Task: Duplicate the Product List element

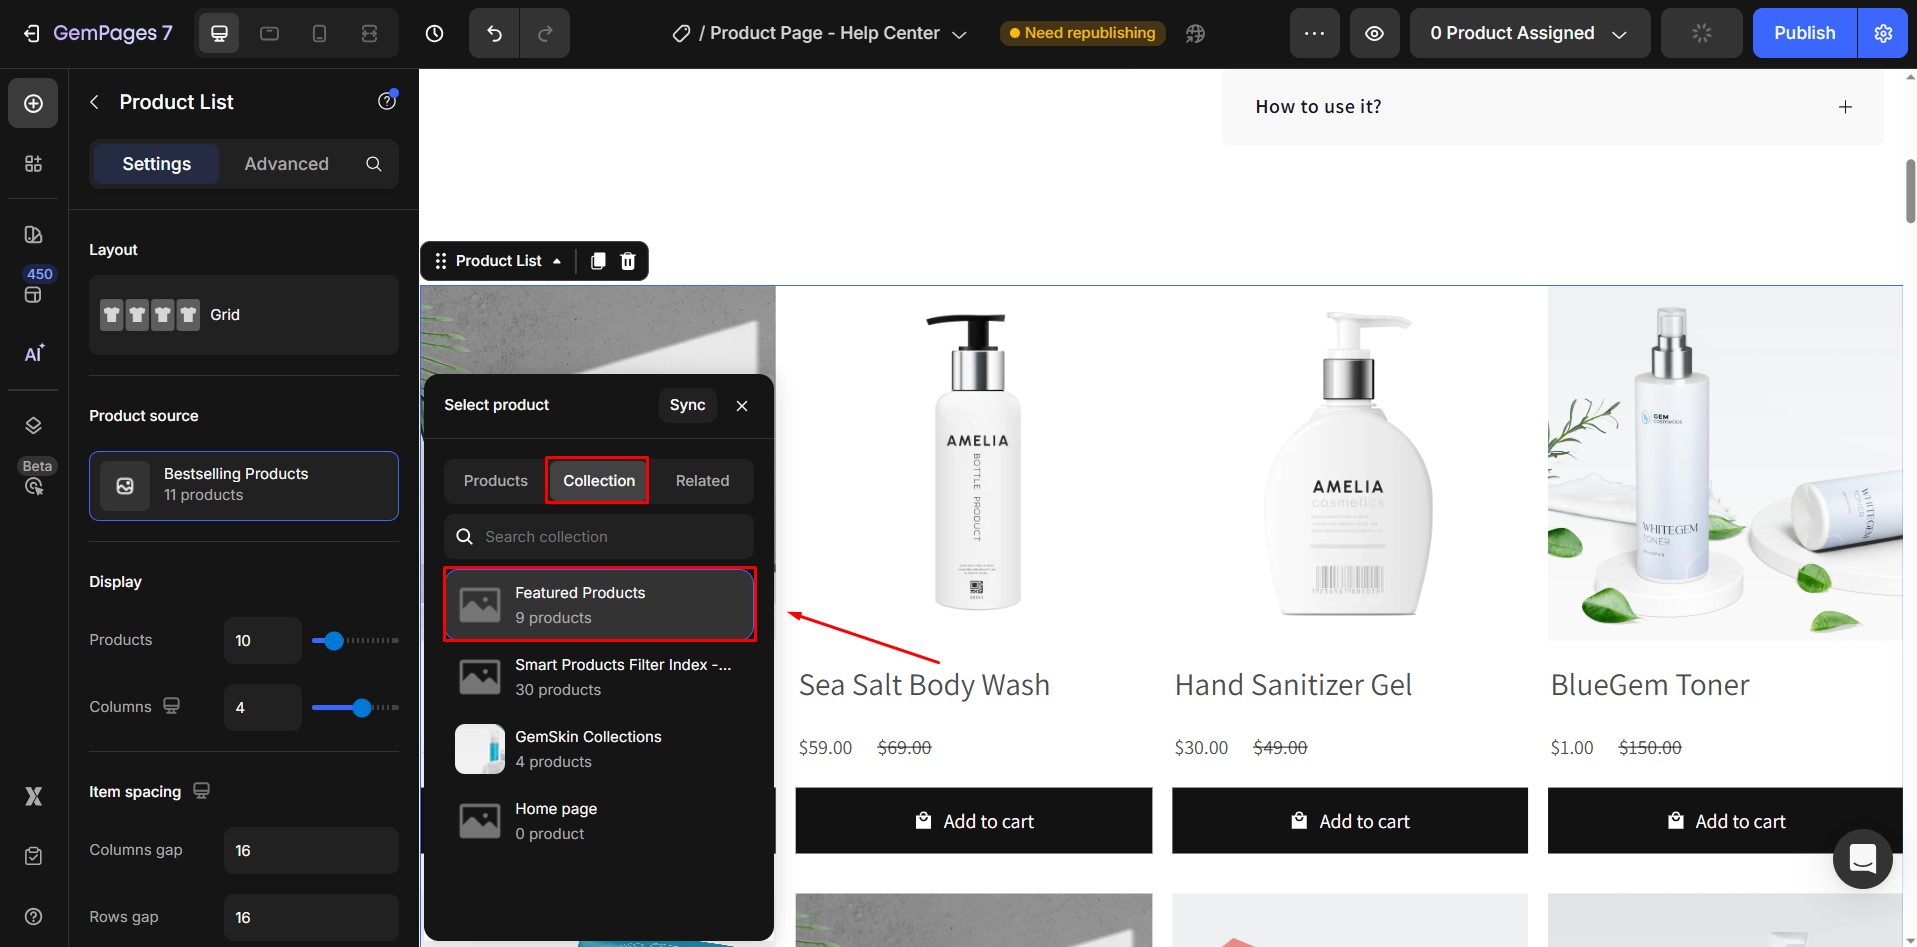Action: click(598, 261)
